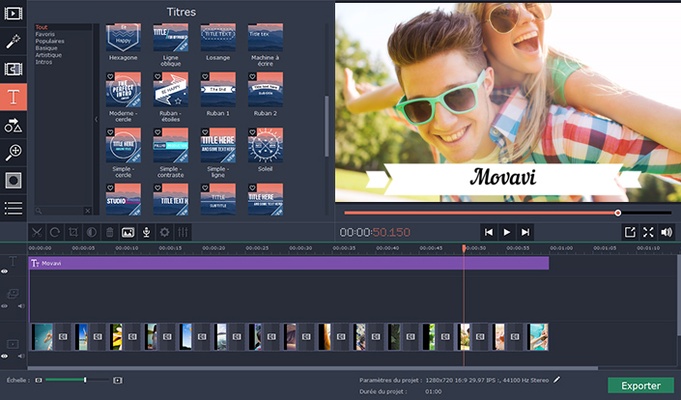Click the Échelle timeline zoom slider

(x=77, y=380)
